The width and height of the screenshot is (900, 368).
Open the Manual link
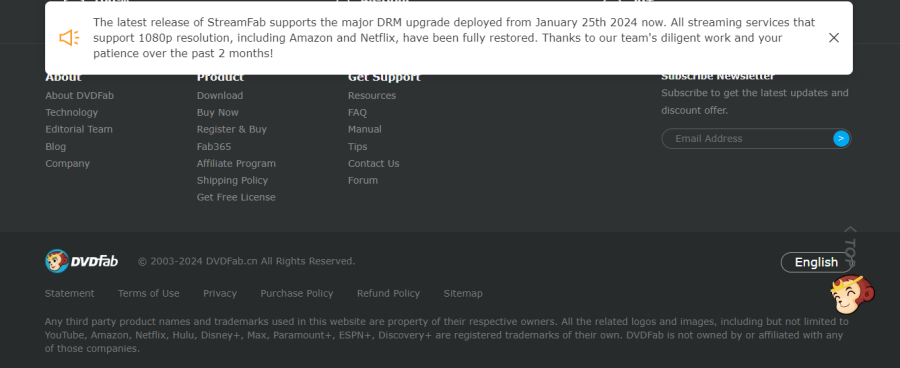(x=364, y=129)
